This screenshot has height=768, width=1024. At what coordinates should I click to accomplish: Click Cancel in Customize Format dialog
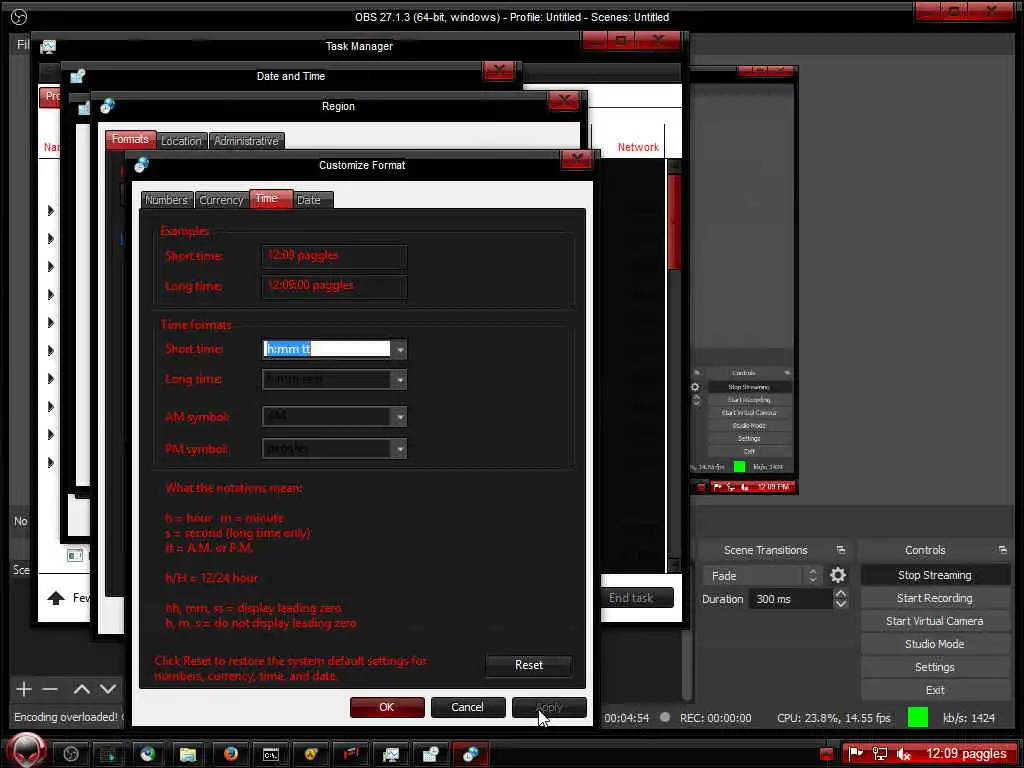pyautogui.click(x=468, y=707)
